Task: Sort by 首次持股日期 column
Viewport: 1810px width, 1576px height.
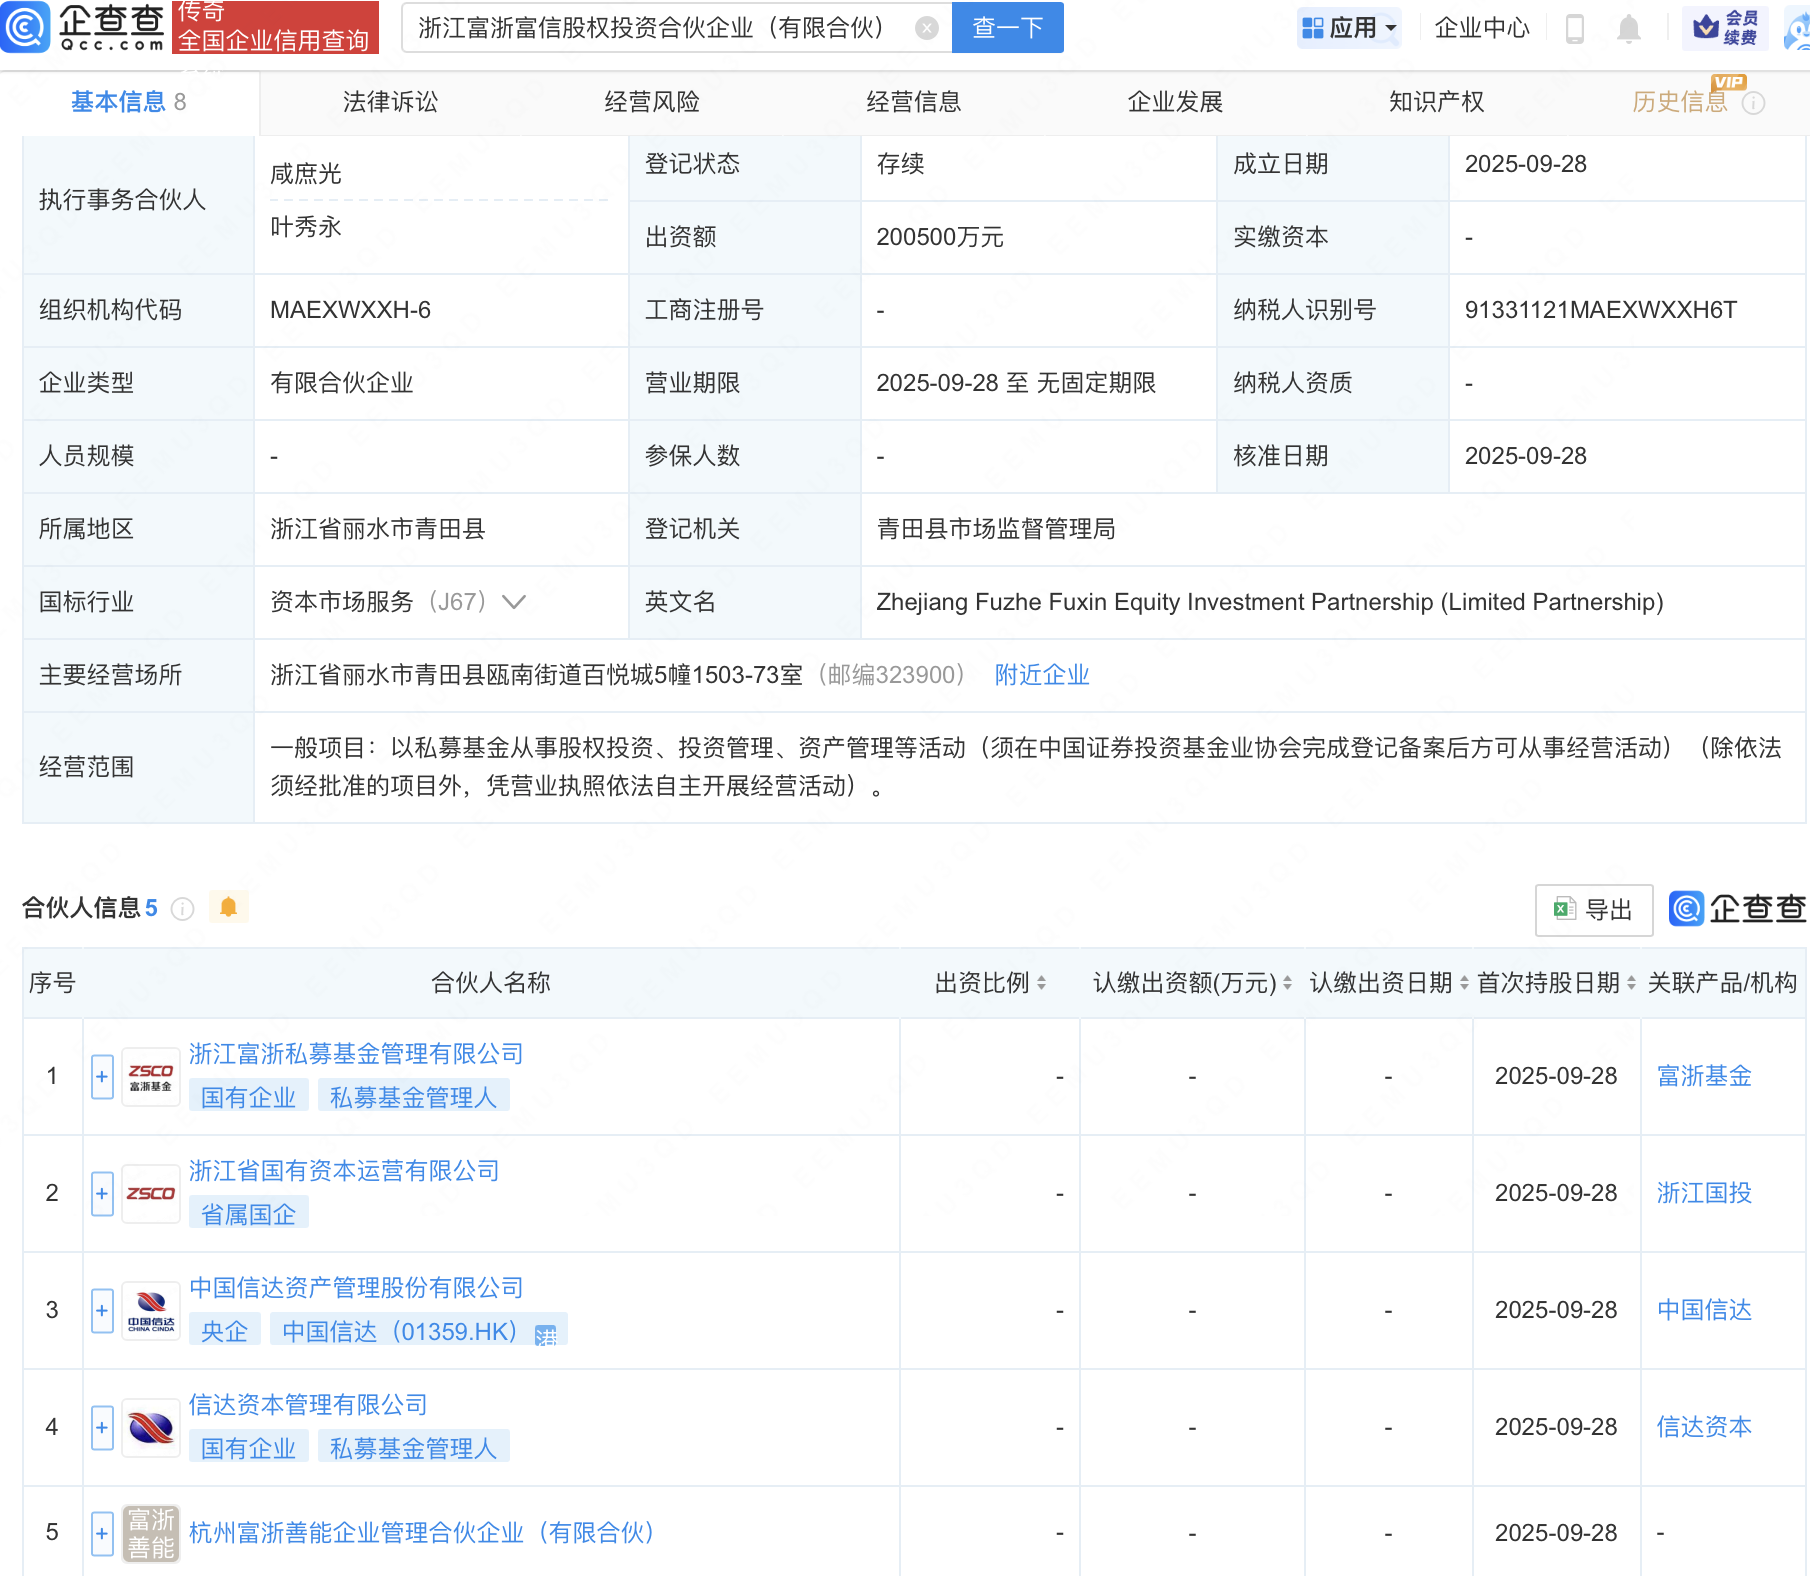Action: (x=1631, y=983)
